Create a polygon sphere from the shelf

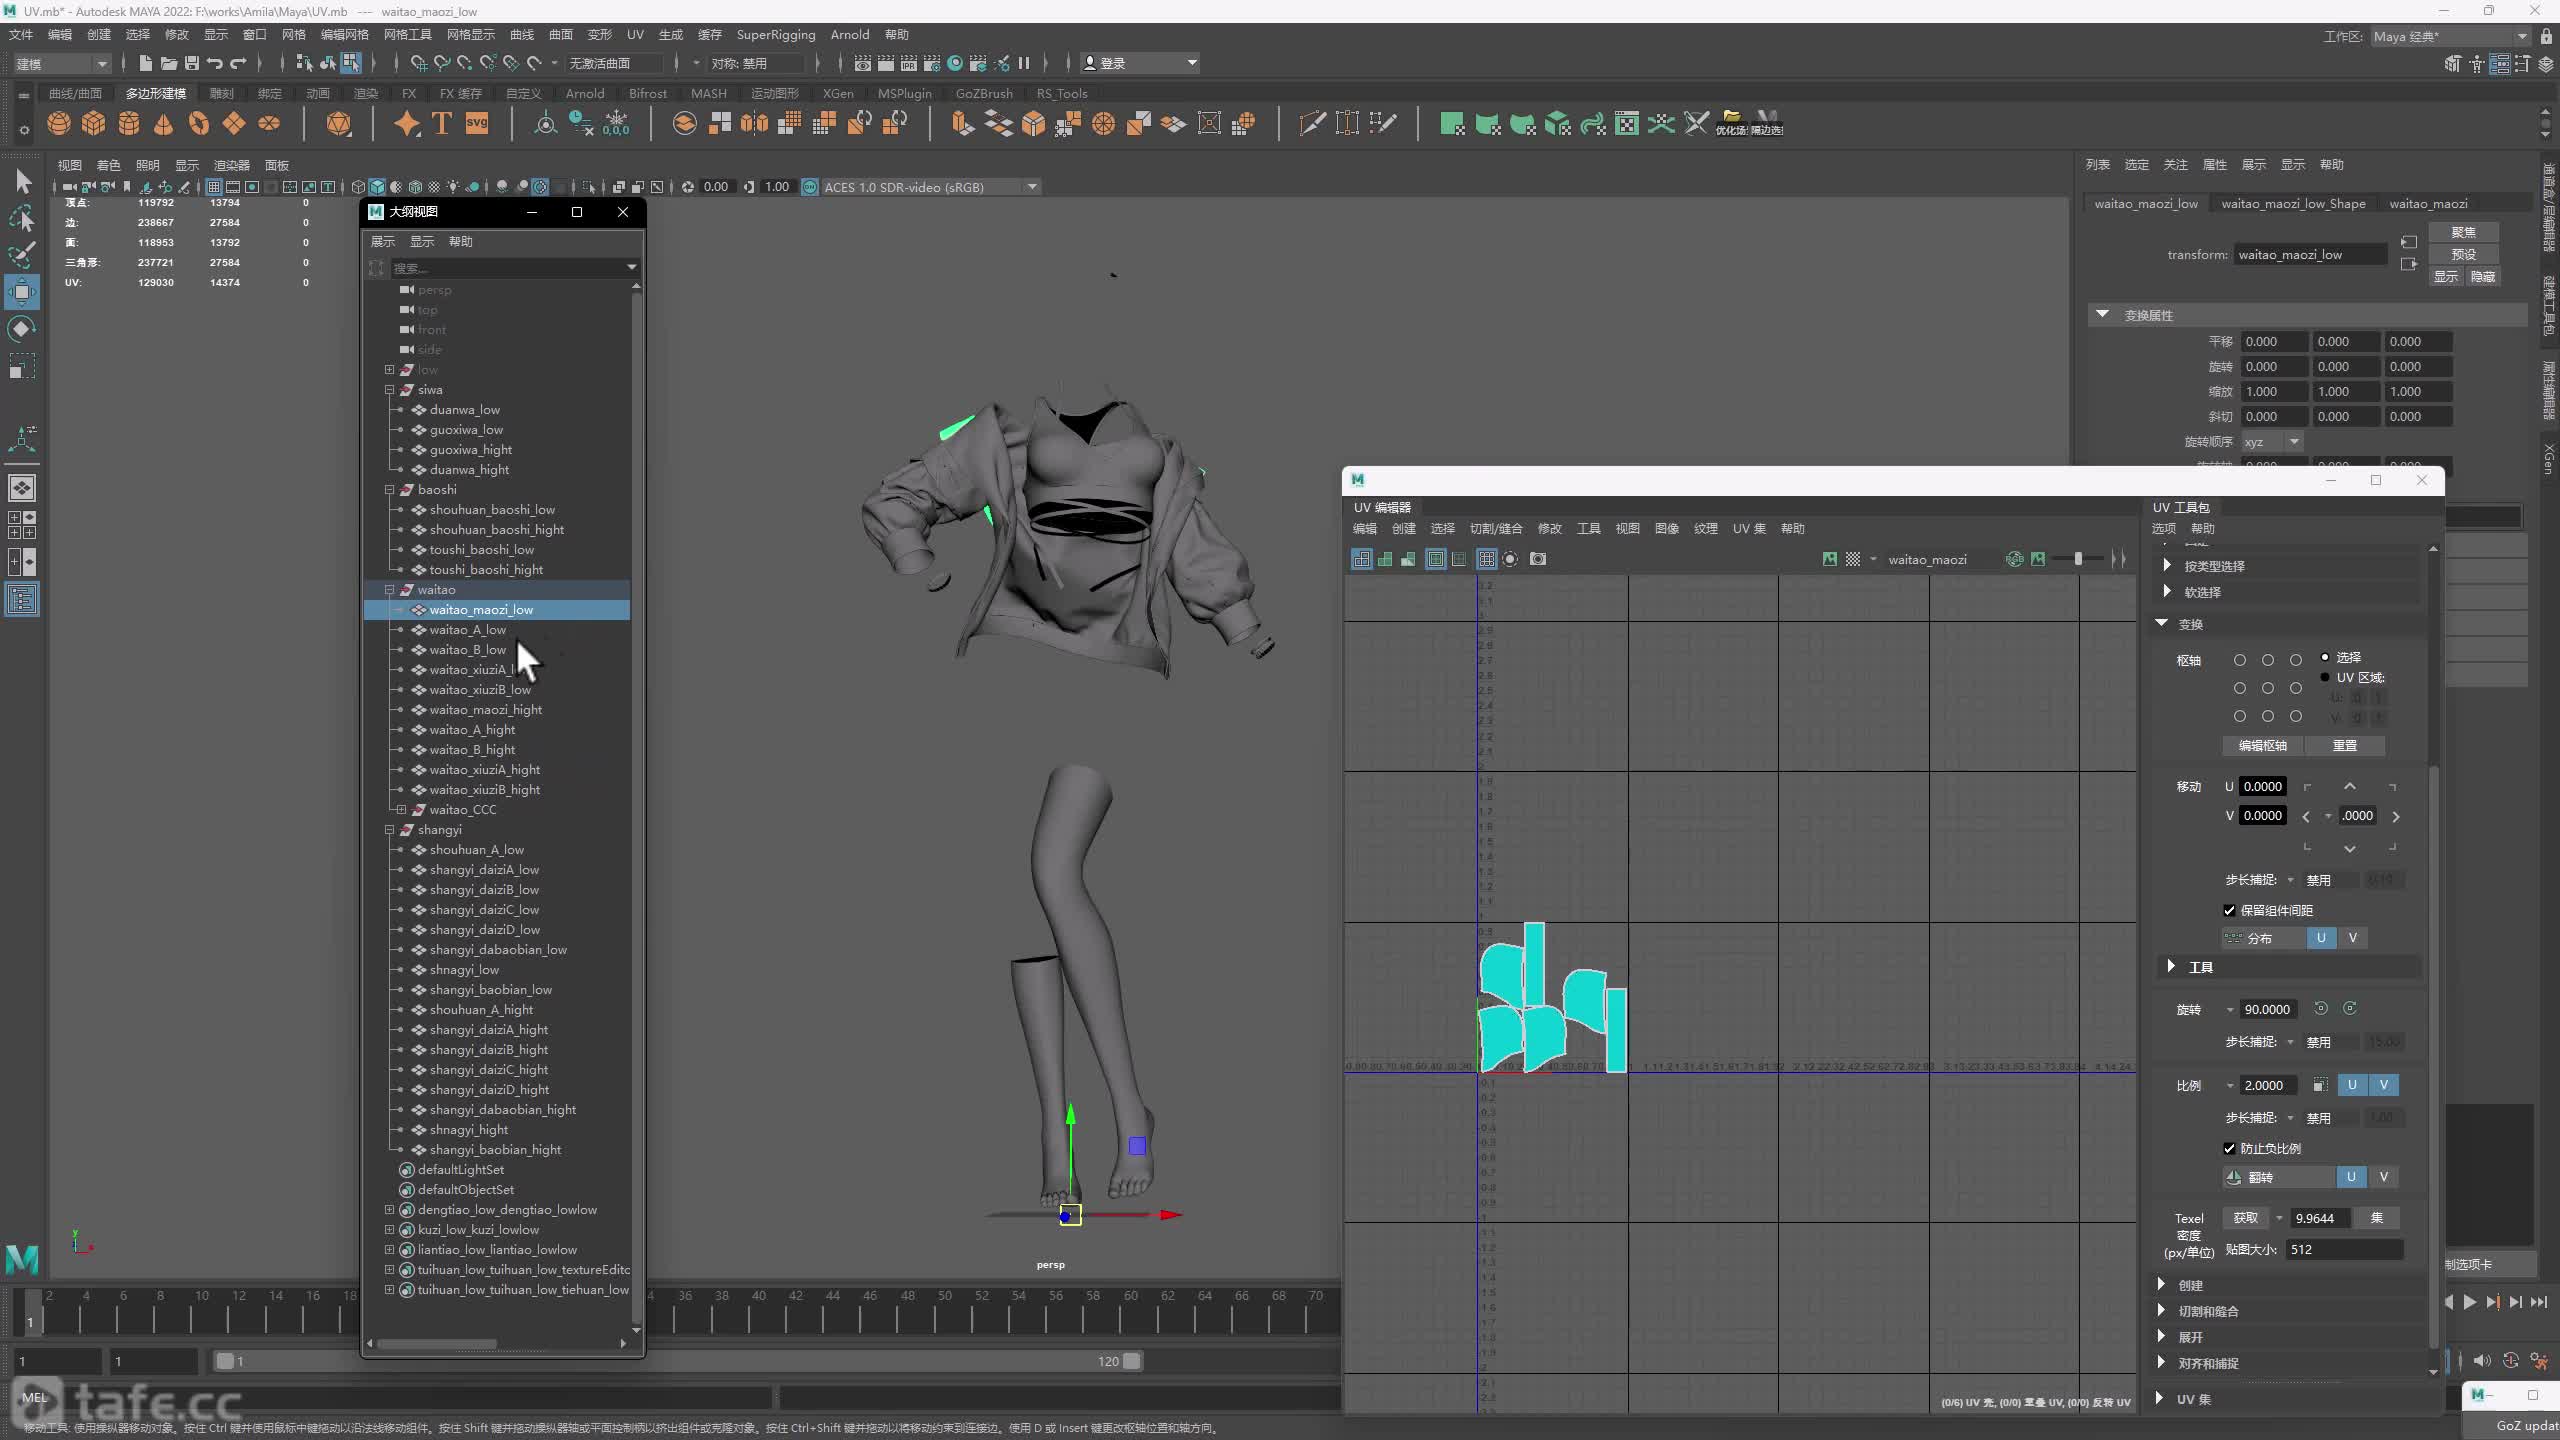pyautogui.click(x=59, y=123)
